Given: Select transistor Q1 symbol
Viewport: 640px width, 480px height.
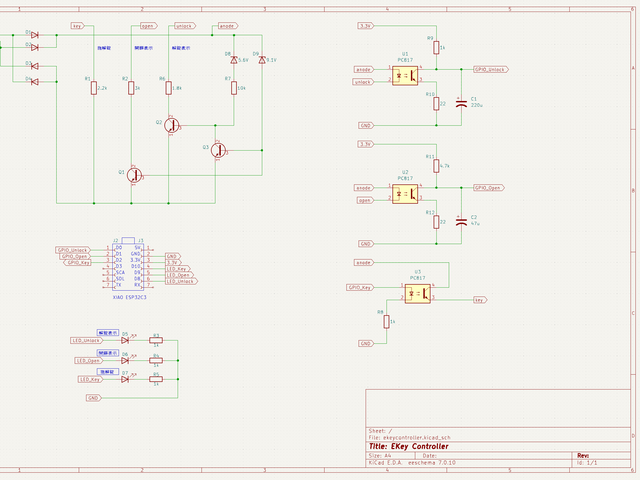Looking at the screenshot, I should tap(135, 173).
